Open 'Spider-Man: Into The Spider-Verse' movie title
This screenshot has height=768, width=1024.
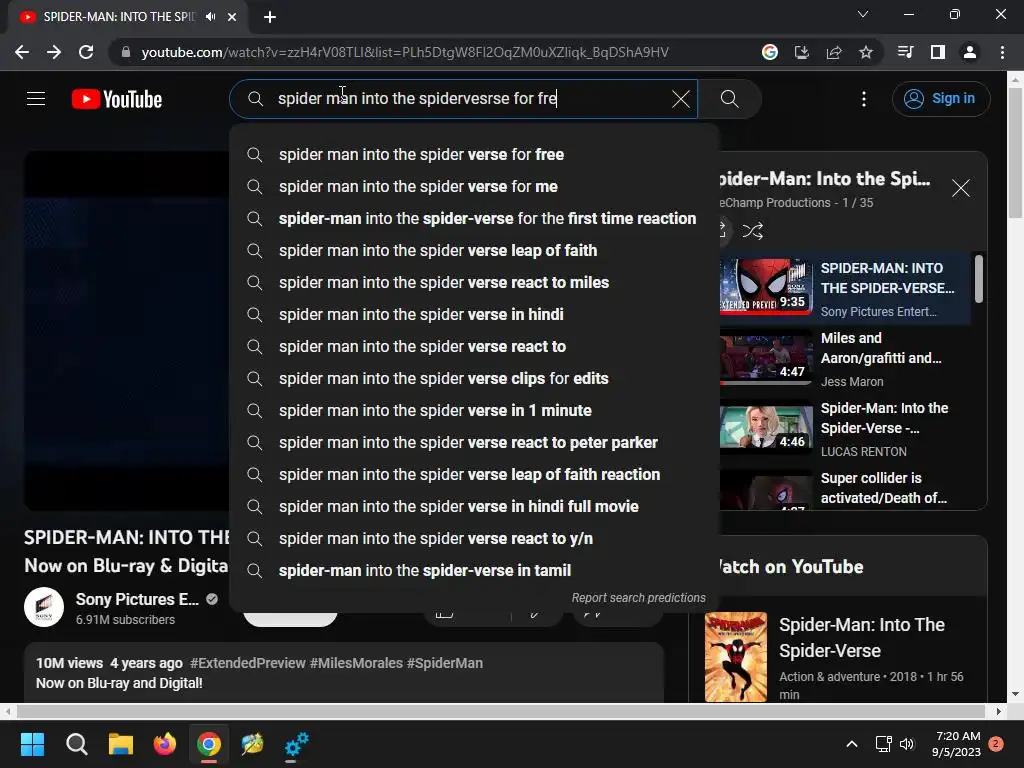[861, 637]
